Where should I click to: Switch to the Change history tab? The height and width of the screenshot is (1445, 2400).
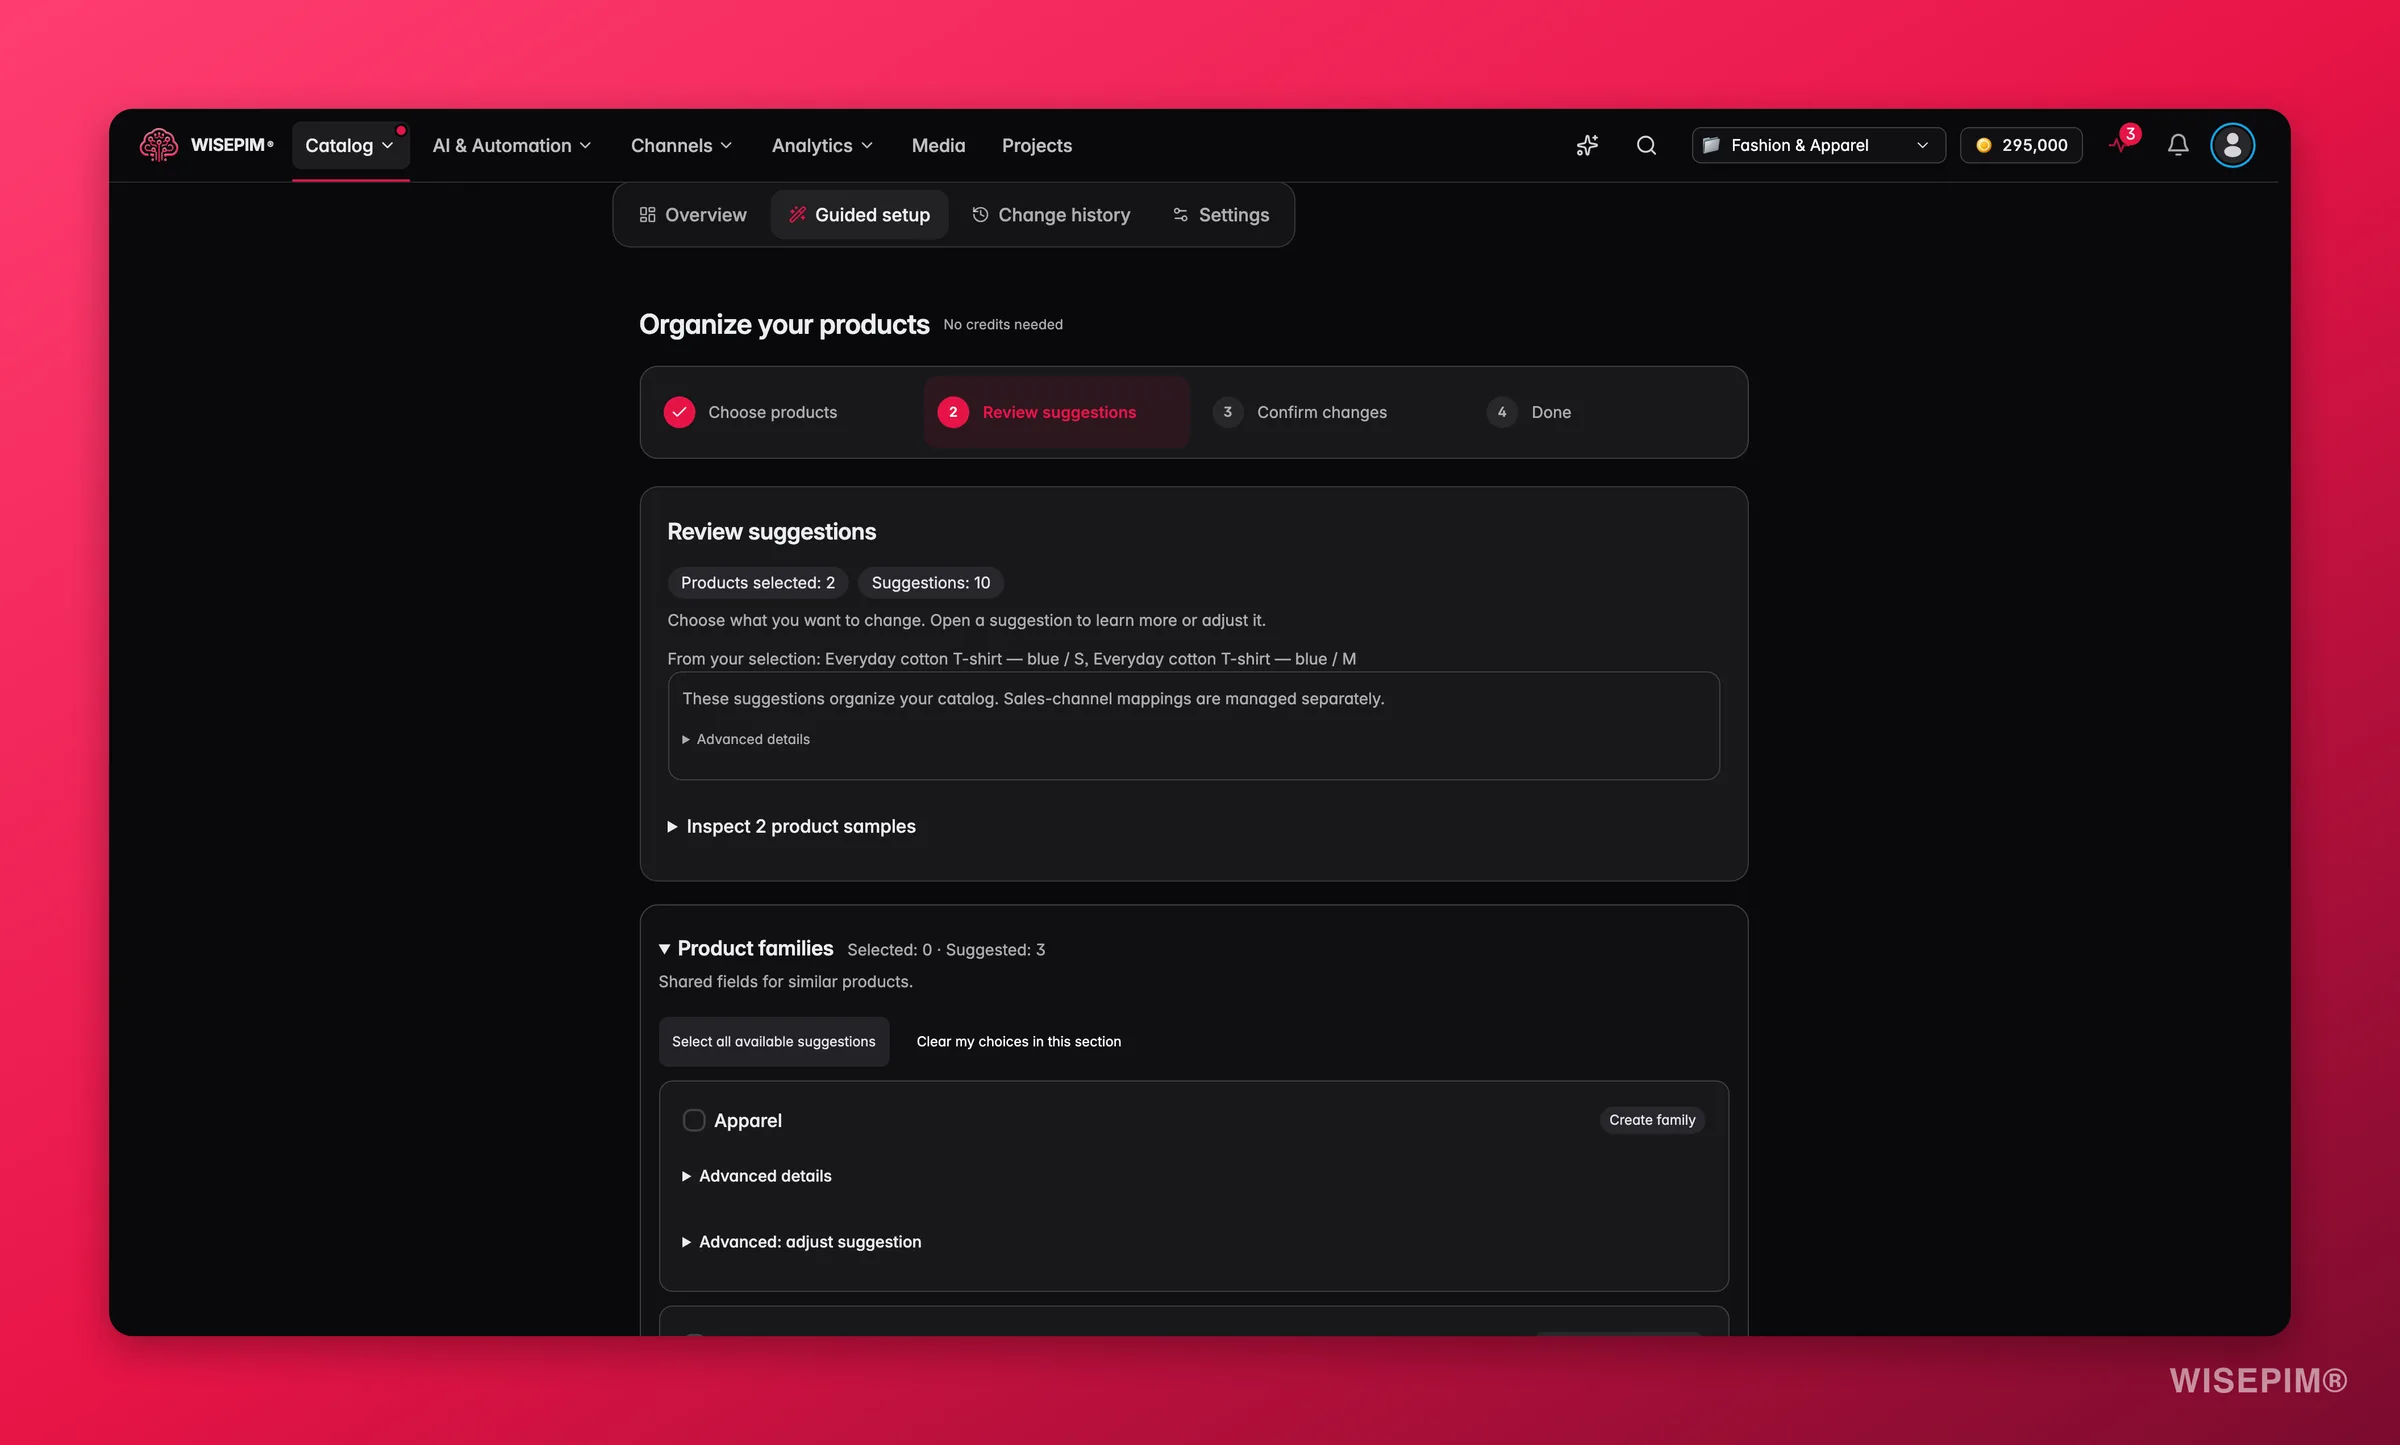pos(1051,215)
